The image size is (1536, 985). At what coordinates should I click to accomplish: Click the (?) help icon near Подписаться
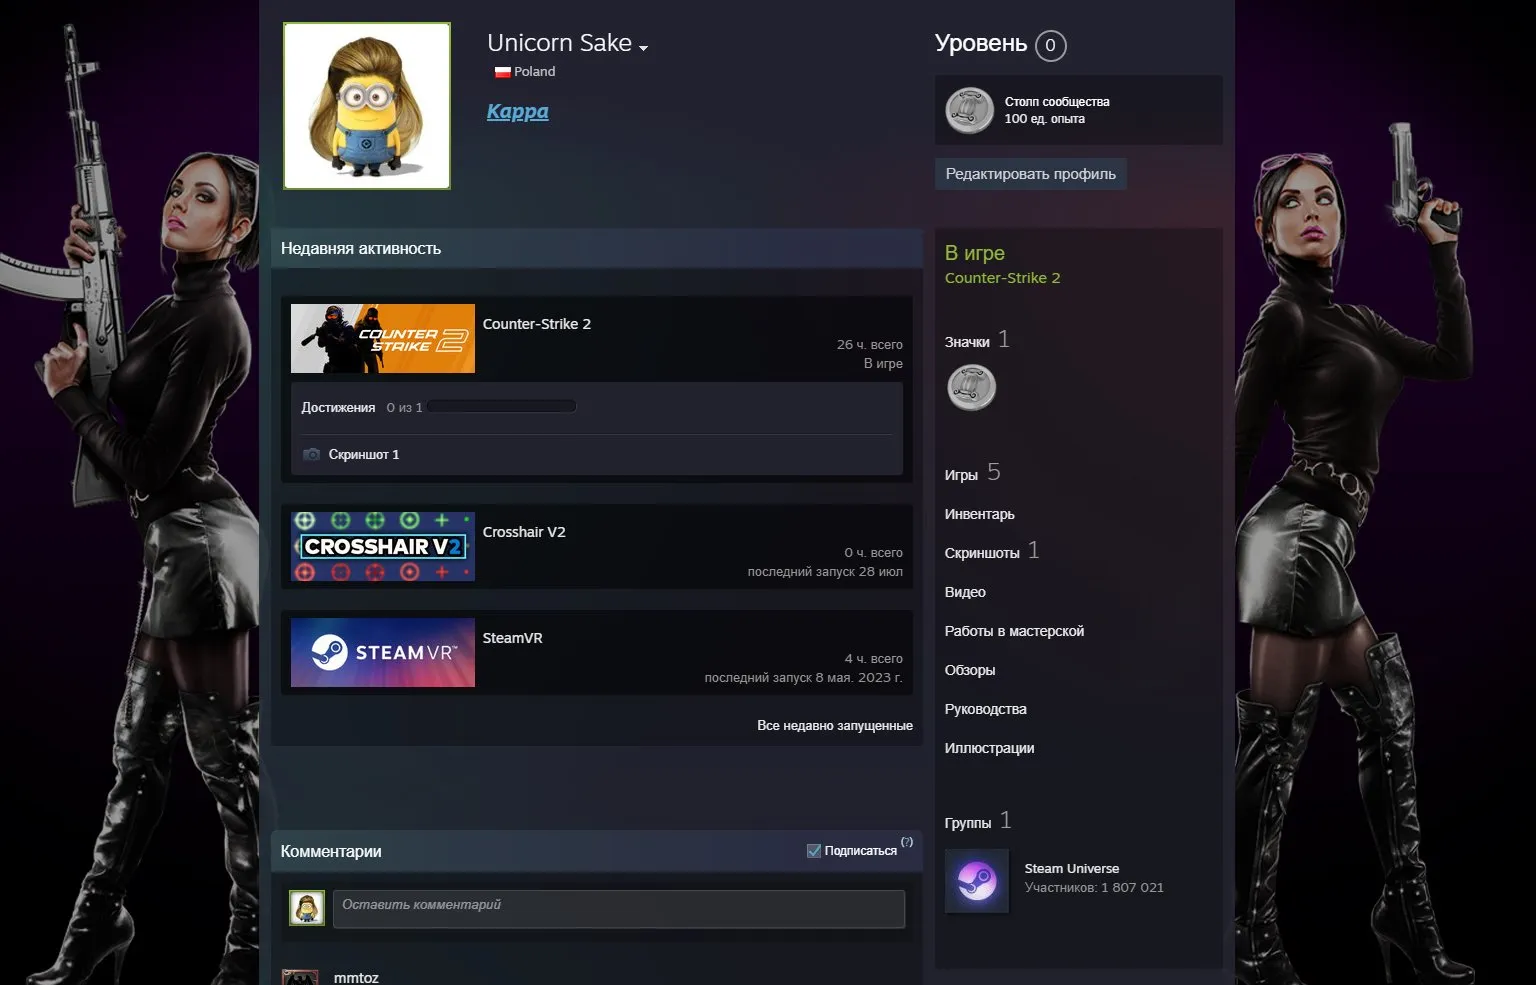pyautogui.click(x=907, y=842)
